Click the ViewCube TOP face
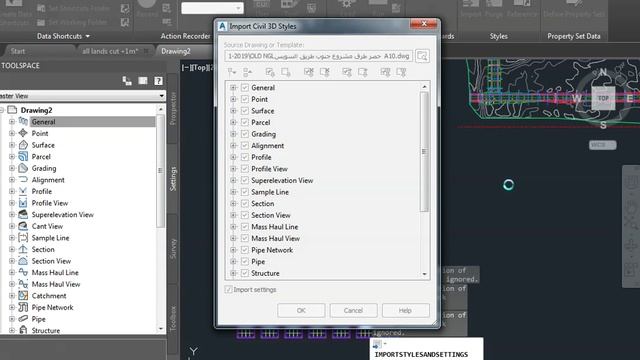The height and width of the screenshot is (360, 640). (x=603, y=98)
